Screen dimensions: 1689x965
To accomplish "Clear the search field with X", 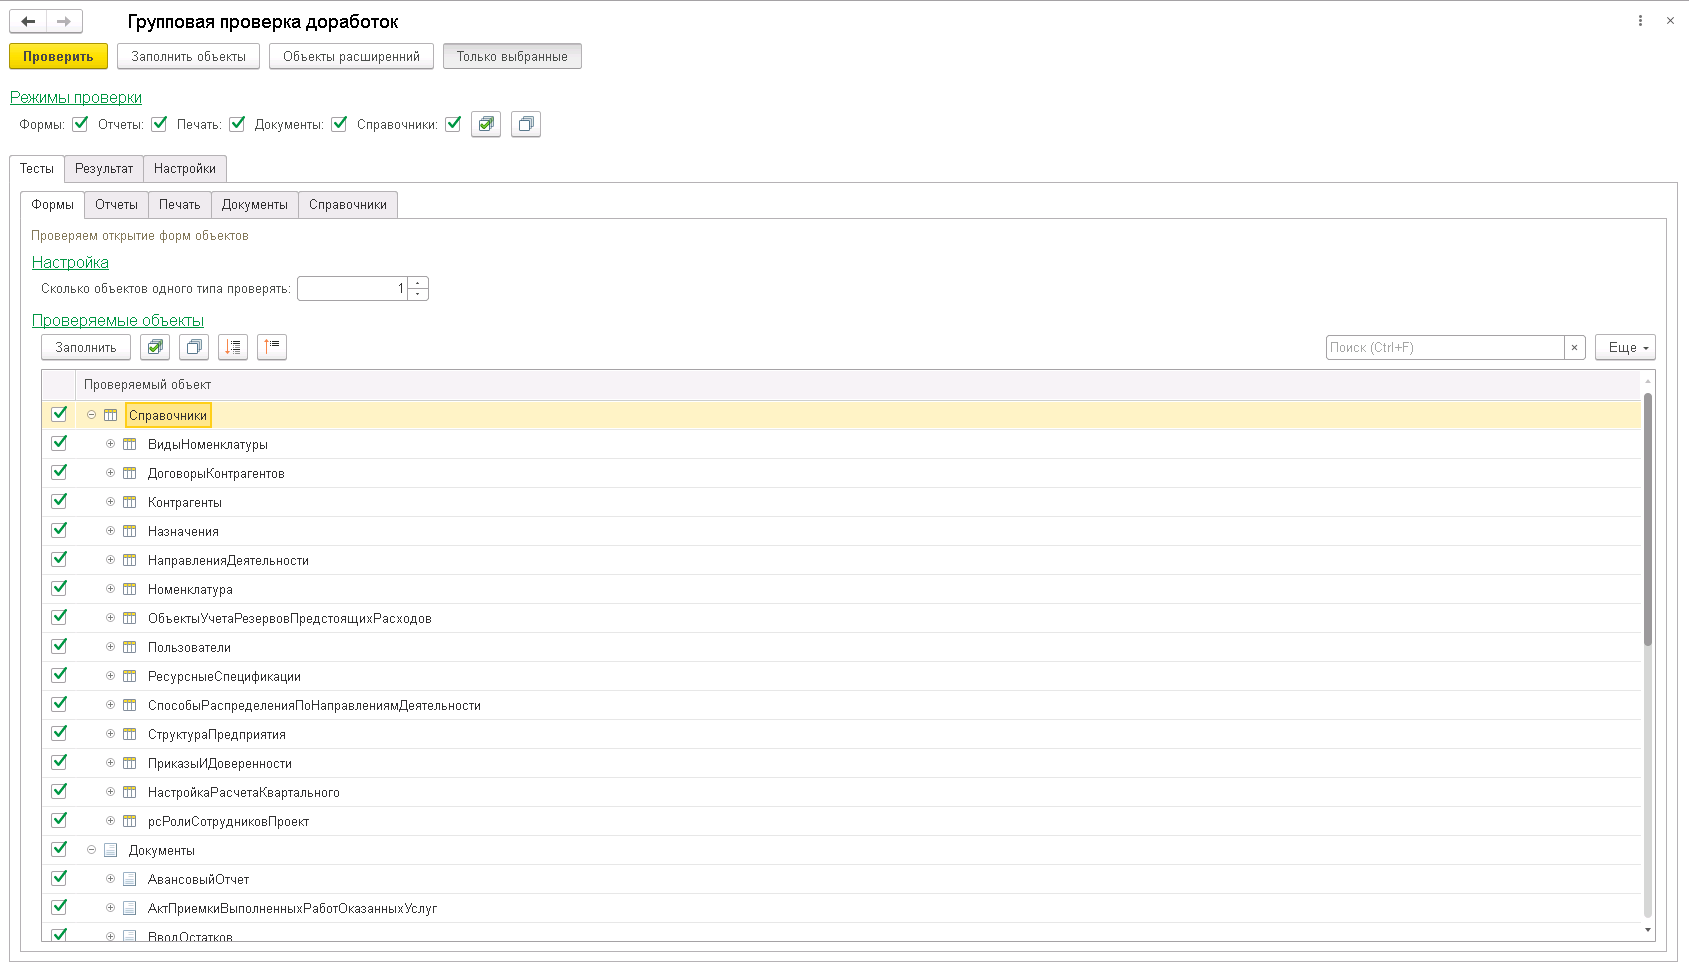I will 1574,347.
